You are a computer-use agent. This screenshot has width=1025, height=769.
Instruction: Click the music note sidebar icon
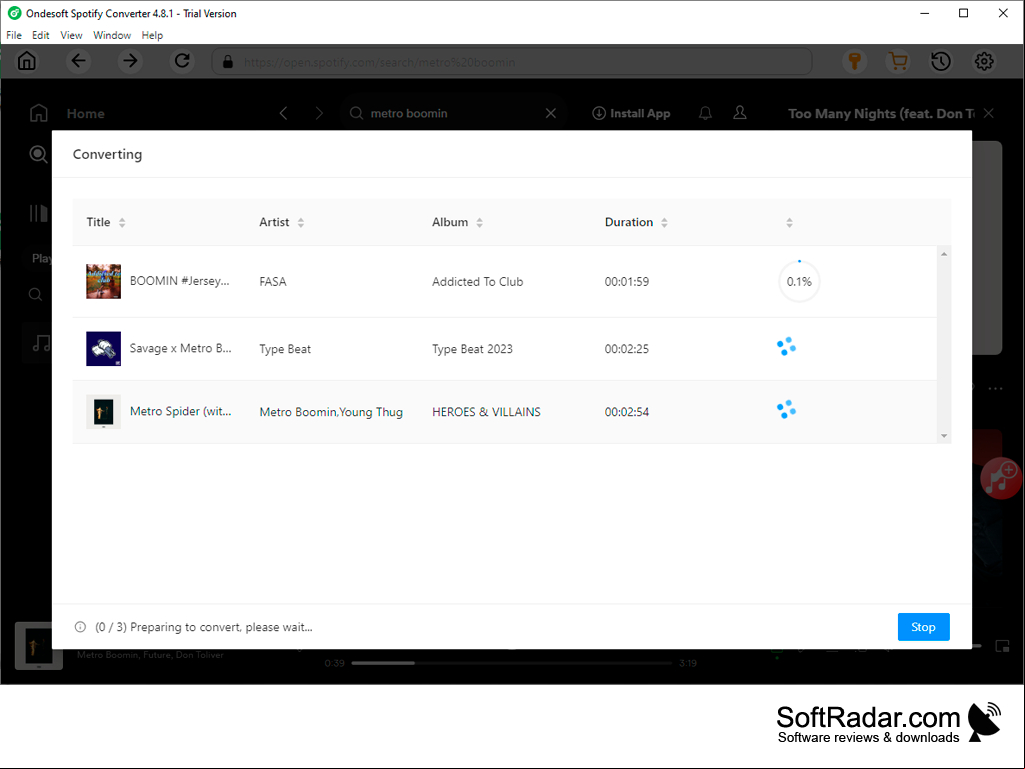point(41,343)
